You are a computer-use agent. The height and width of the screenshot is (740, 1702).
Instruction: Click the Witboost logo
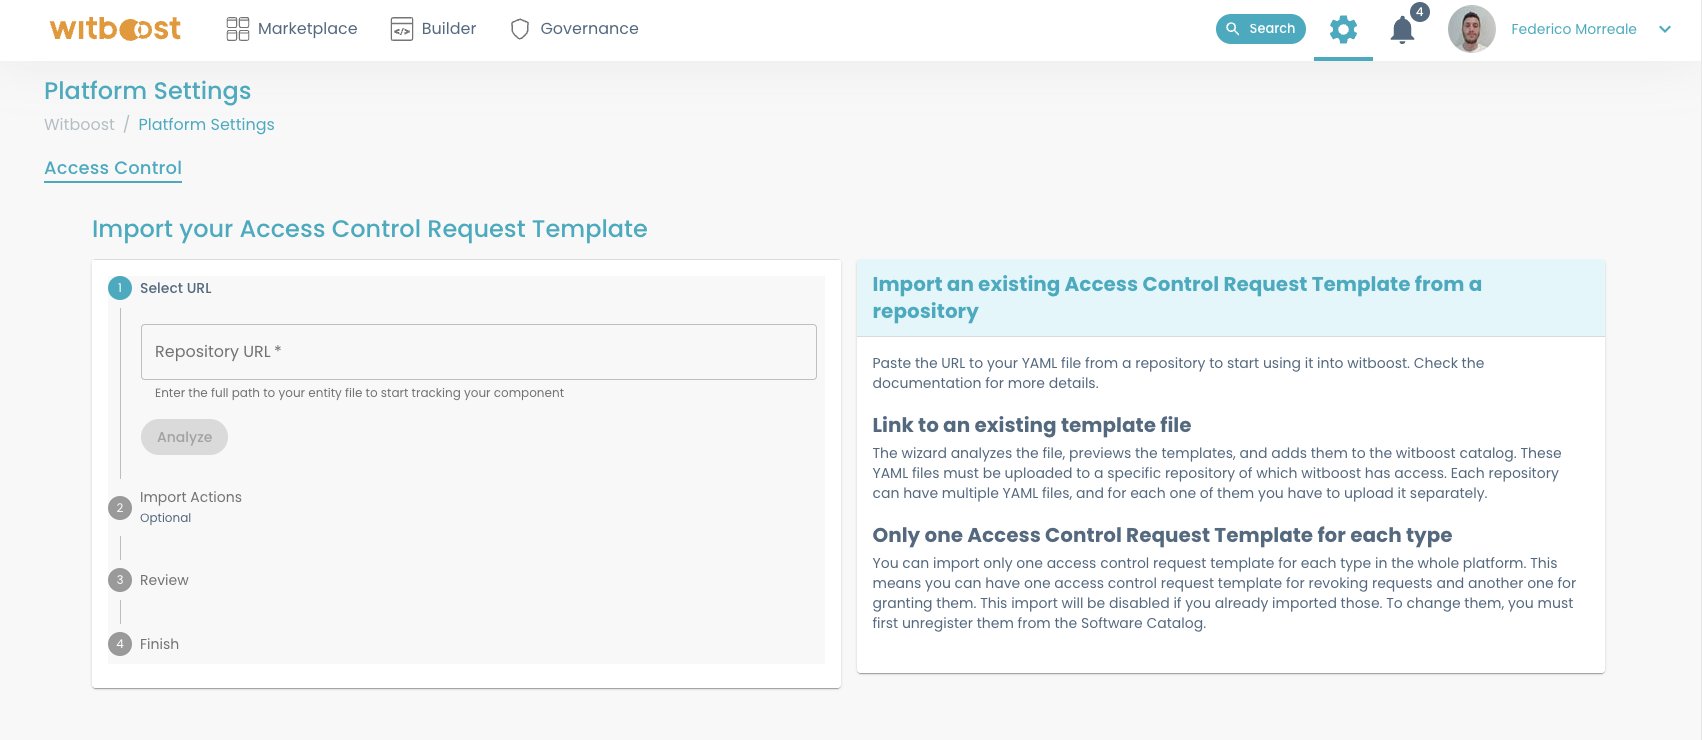115,29
